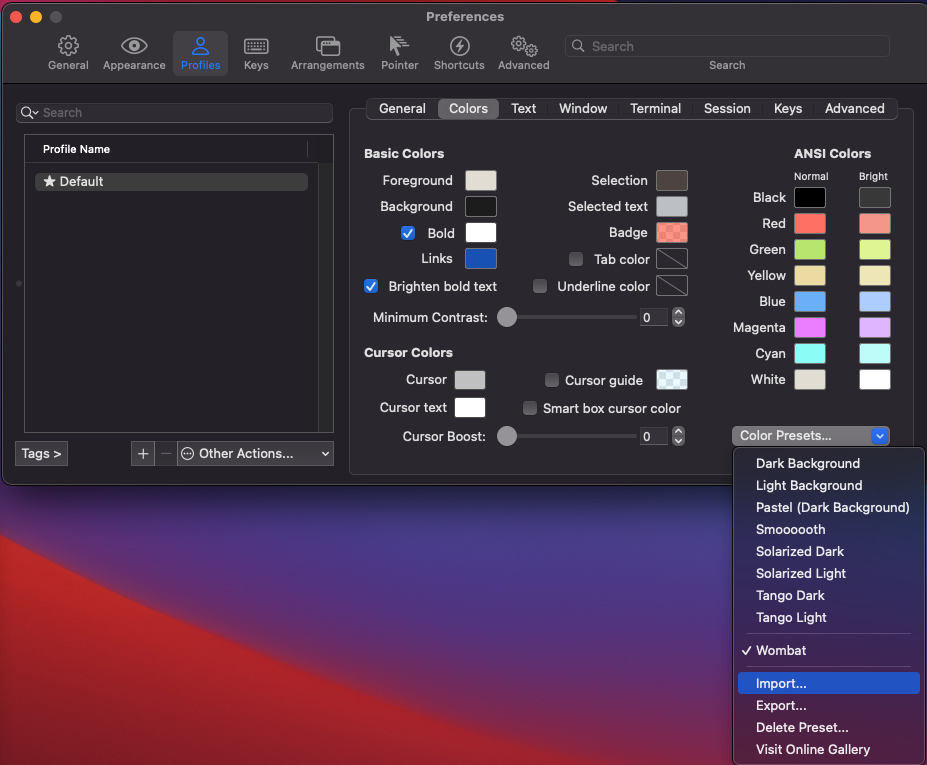Viewport: 927px width, 765px height.
Task: Open the Other Actions dropdown
Action: [255, 453]
